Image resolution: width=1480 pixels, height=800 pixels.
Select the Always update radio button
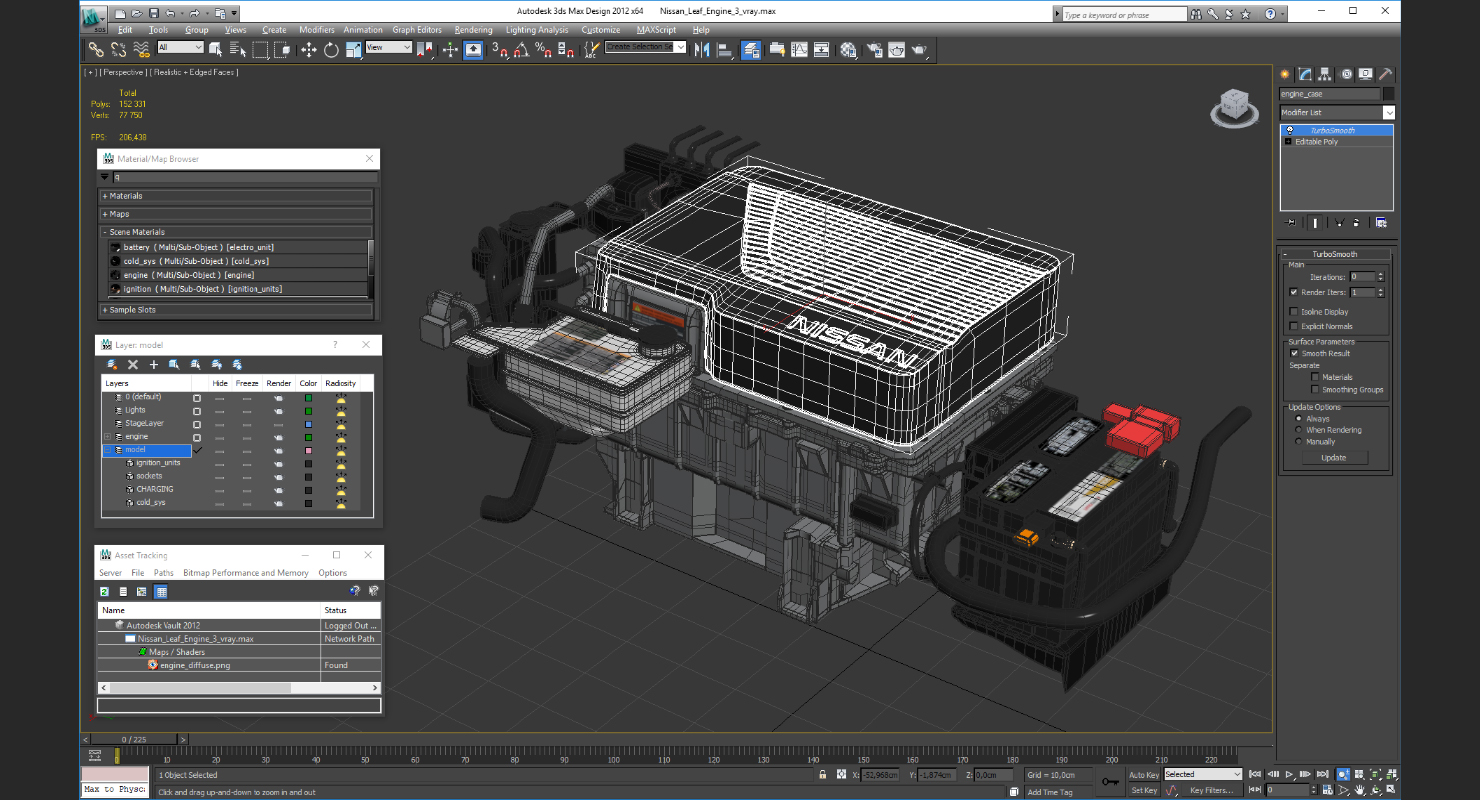1299,419
